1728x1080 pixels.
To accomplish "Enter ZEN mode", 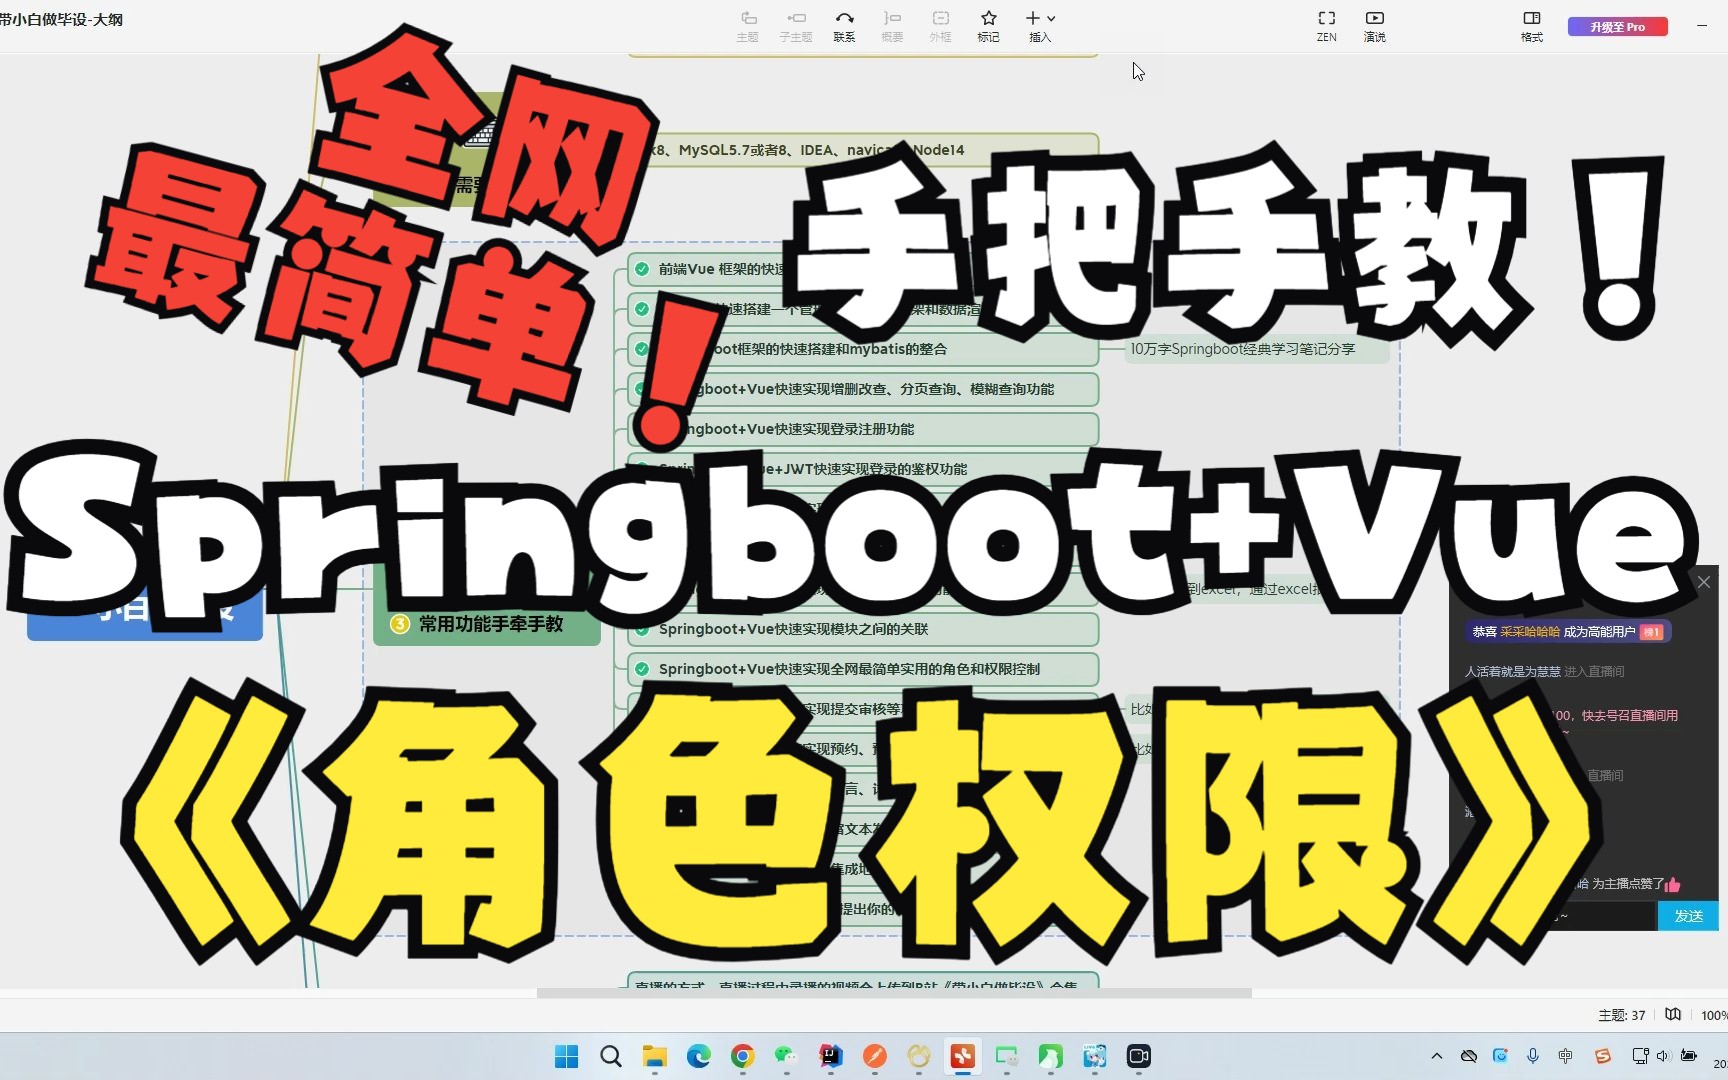I will 1326,27.
